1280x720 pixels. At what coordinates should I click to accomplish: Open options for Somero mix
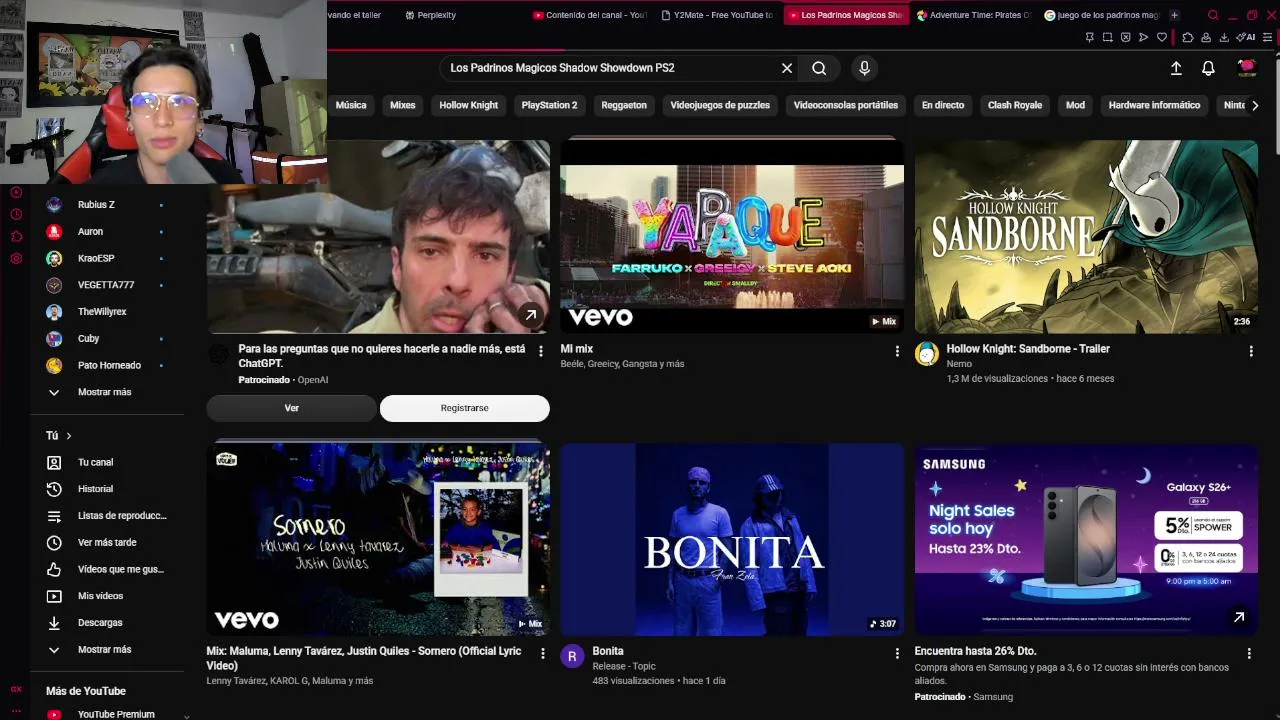(x=543, y=653)
